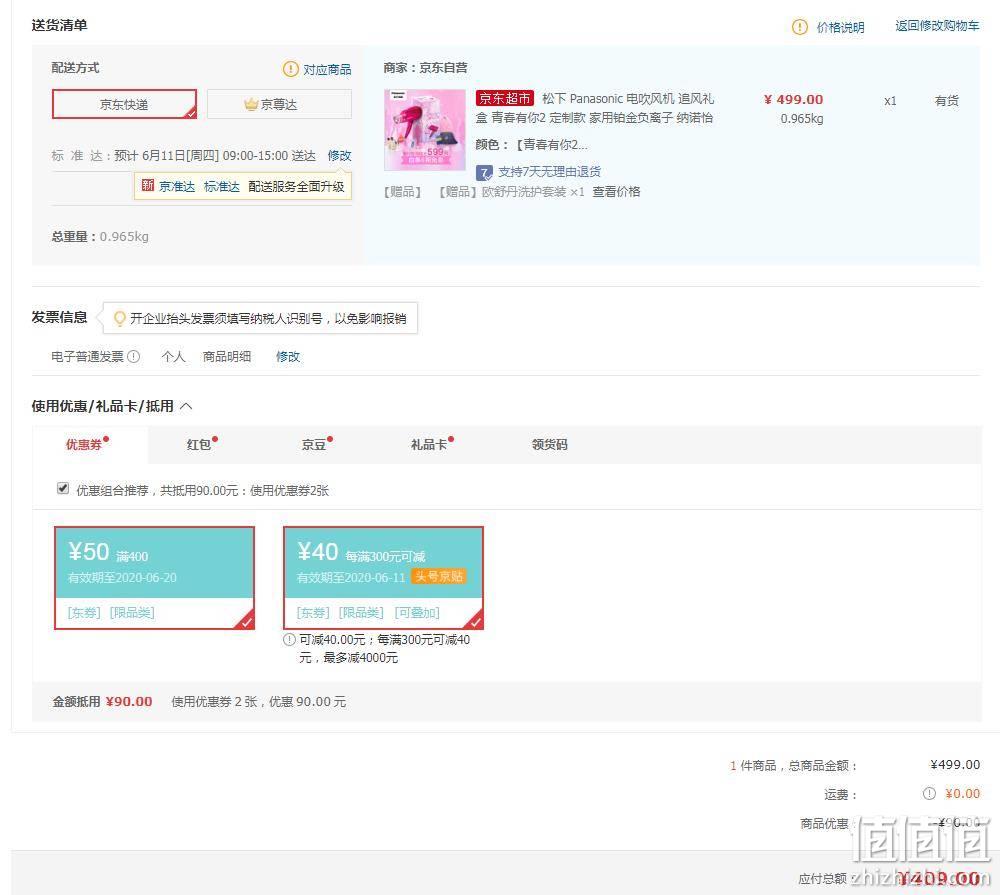Click the 头号京贴 orange badge
Viewport: 1000px width, 895px height.
[x=439, y=577]
